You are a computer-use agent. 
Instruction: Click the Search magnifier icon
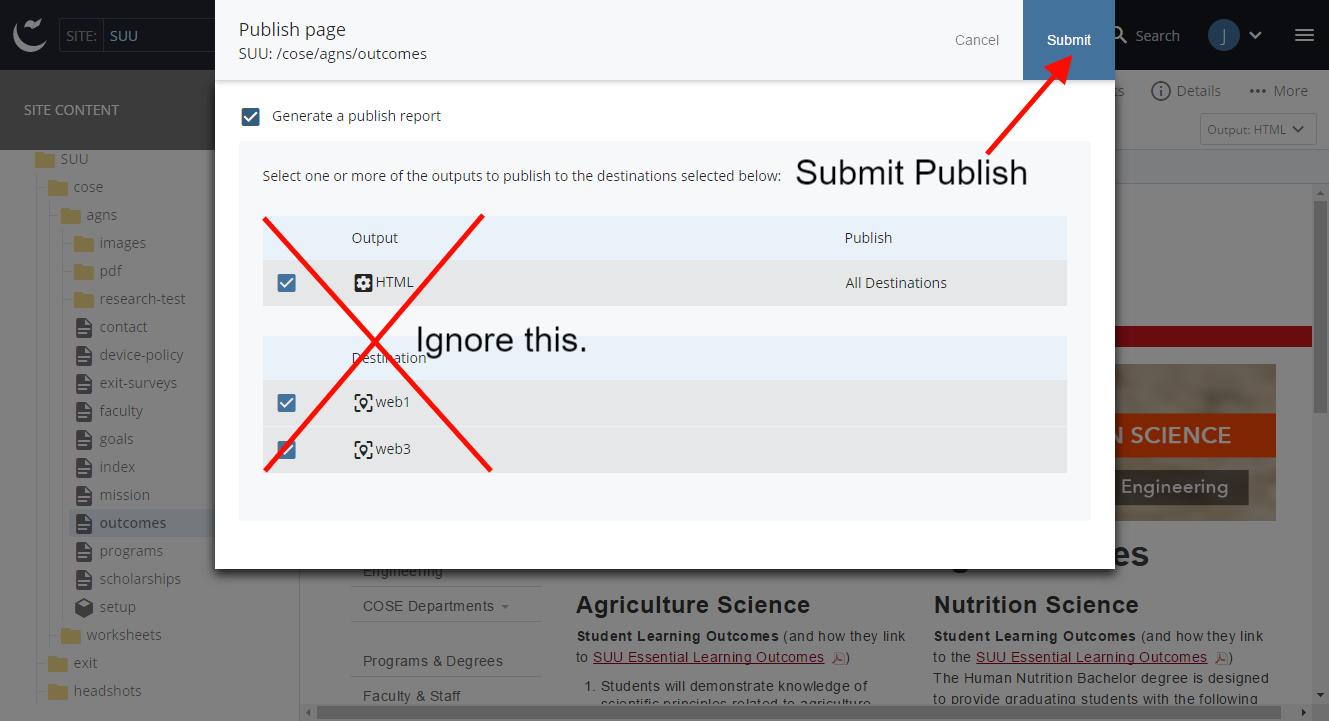[1120, 36]
